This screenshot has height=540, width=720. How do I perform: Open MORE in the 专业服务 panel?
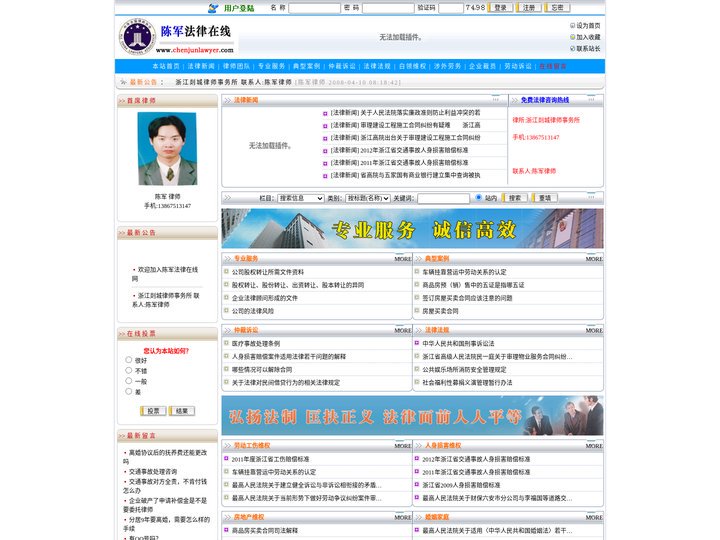pos(403,259)
